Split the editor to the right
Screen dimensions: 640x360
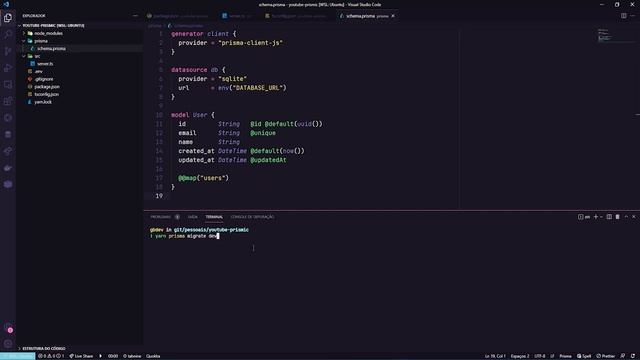coord(624,16)
